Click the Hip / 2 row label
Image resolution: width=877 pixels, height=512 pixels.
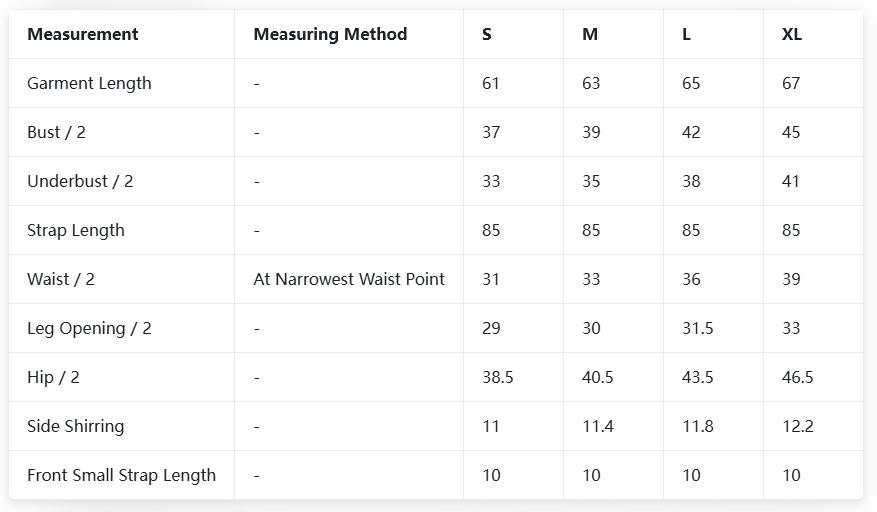53,377
